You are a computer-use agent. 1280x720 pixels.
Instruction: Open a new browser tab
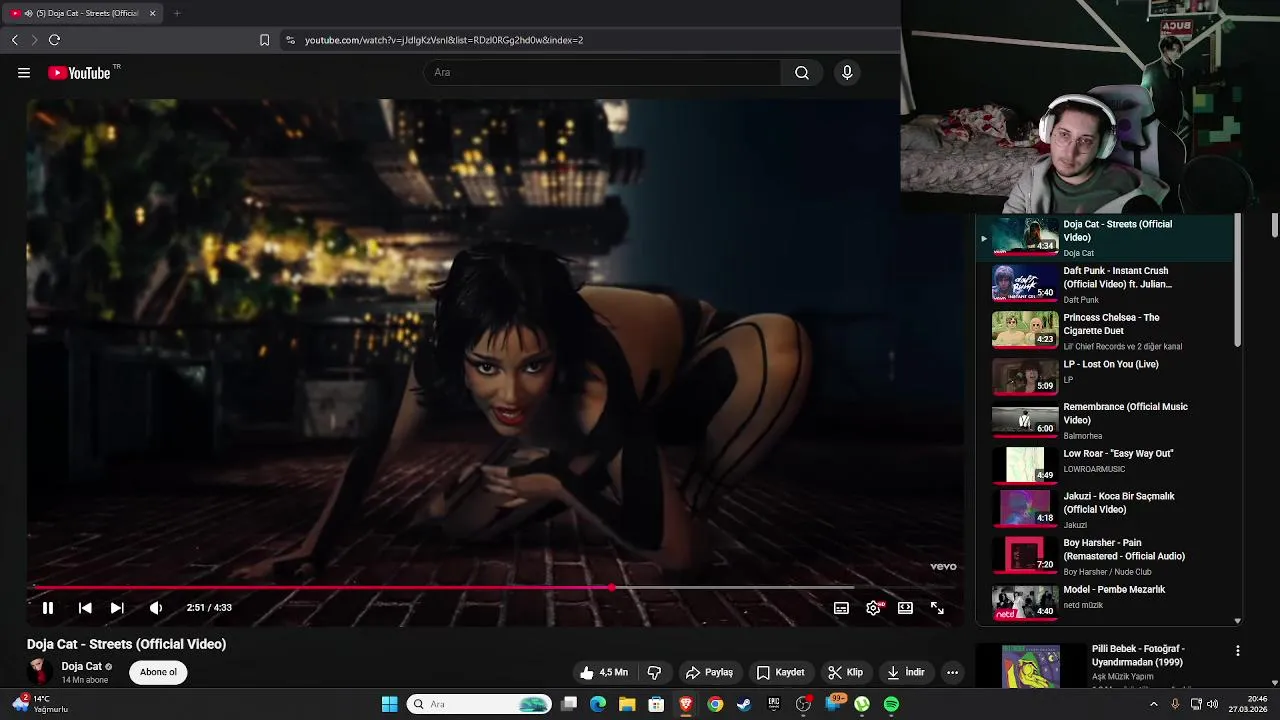(x=177, y=13)
